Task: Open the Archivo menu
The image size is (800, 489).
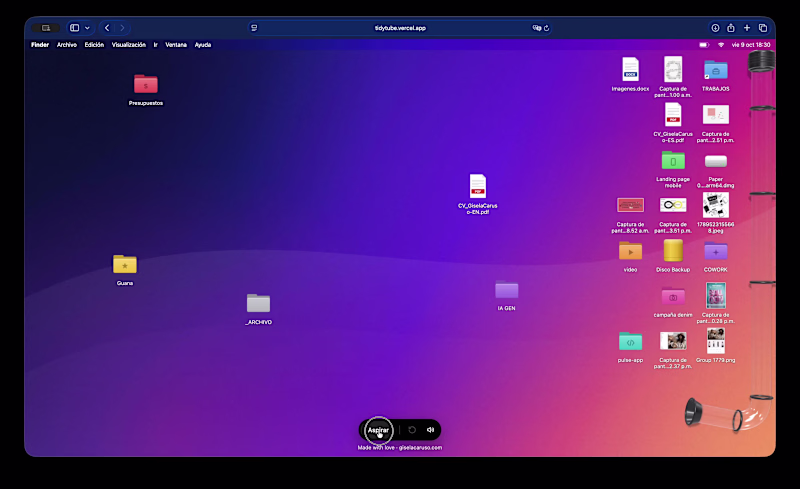Action: pos(66,45)
